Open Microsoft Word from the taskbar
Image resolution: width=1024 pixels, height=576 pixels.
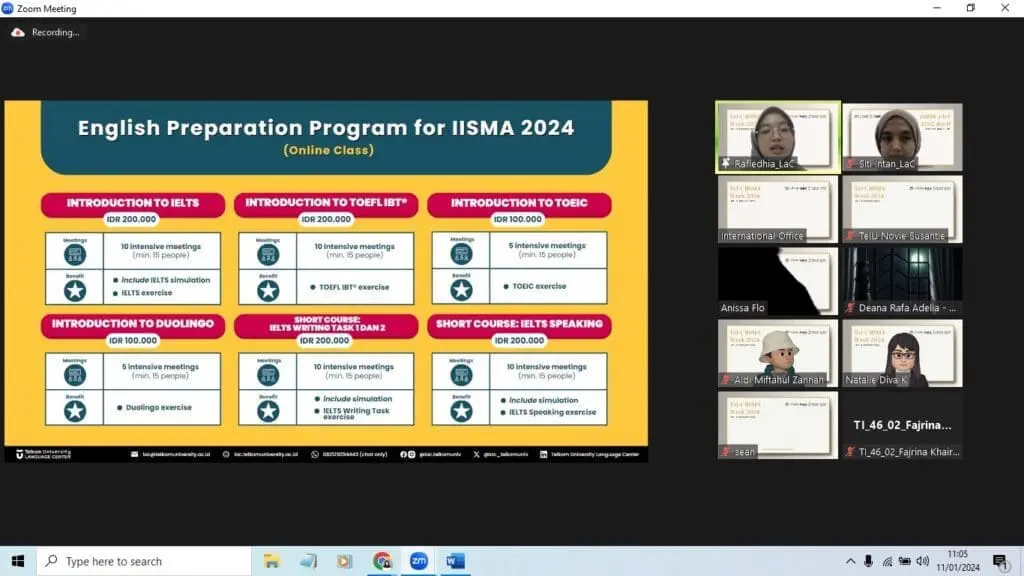click(x=456, y=561)
